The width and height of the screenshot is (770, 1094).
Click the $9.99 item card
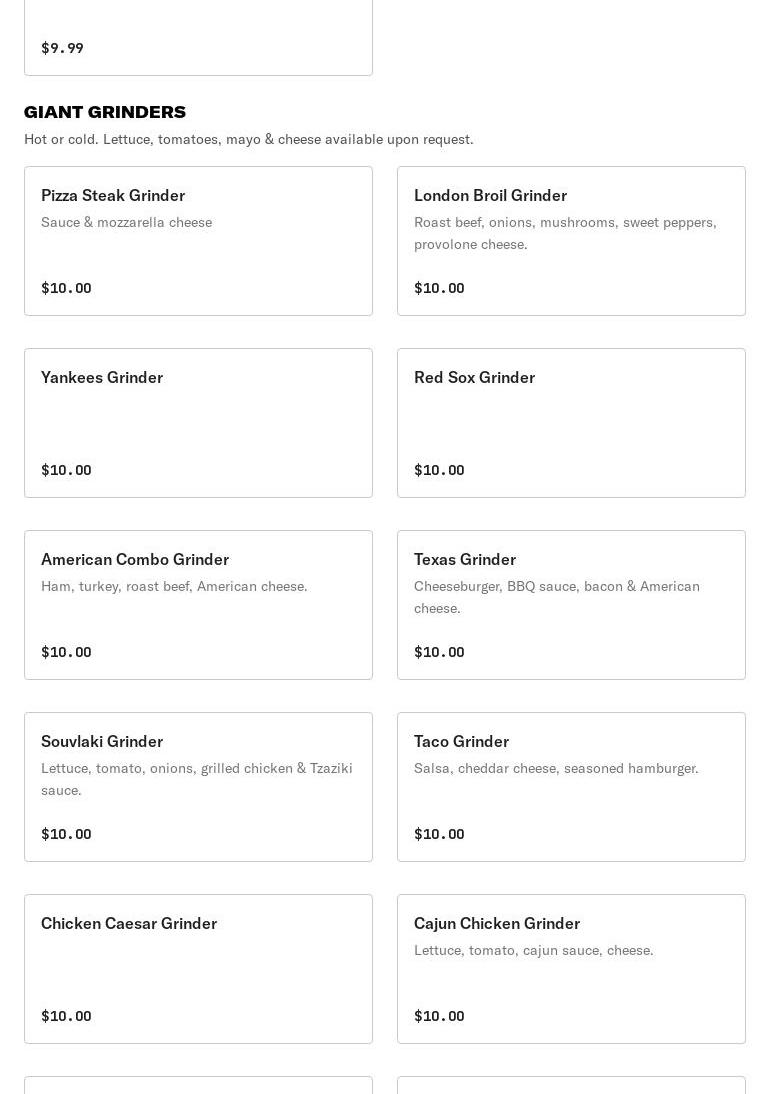tap(198, 40)
